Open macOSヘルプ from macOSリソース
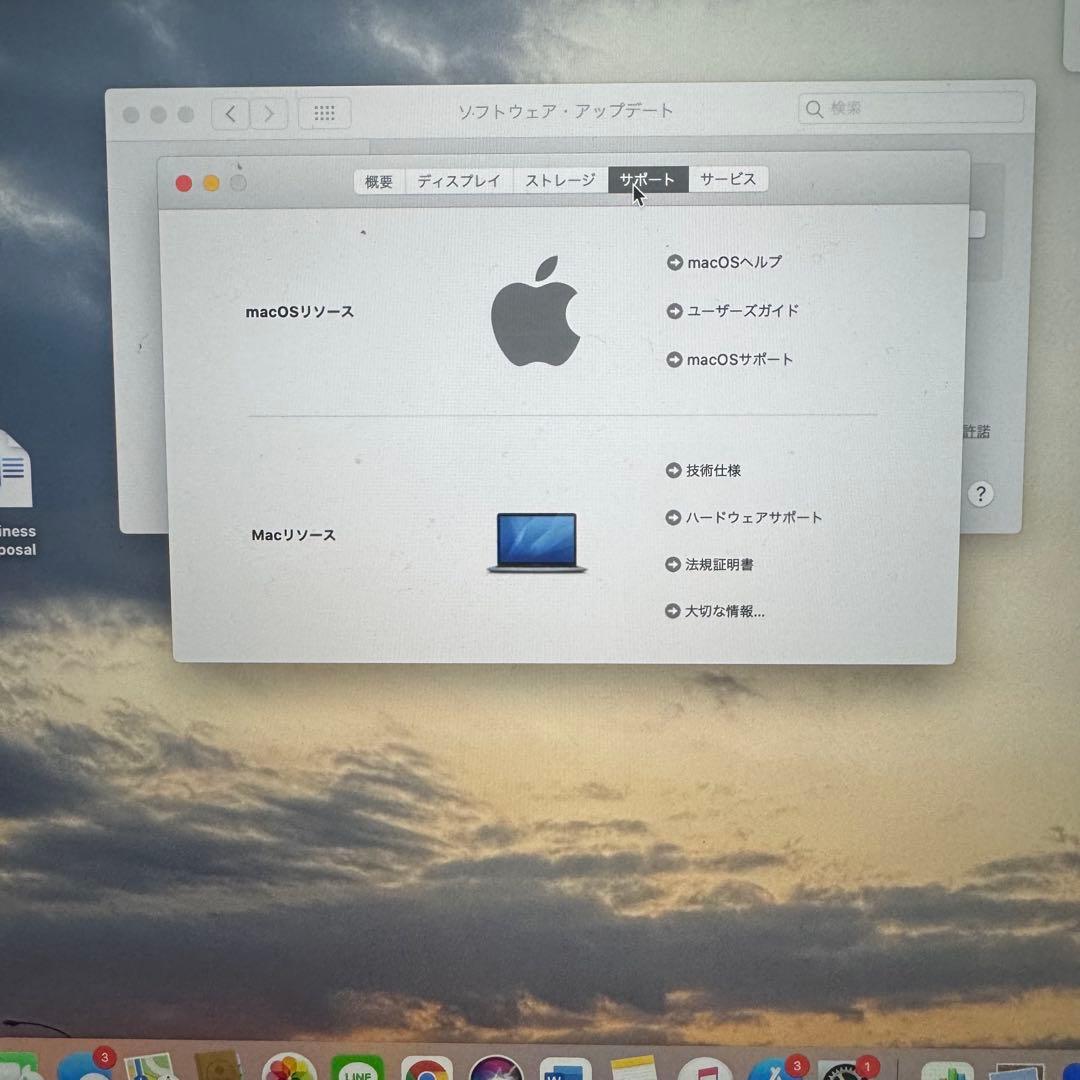Viewport: 1080px width, 1080px height. click(725, 262)
